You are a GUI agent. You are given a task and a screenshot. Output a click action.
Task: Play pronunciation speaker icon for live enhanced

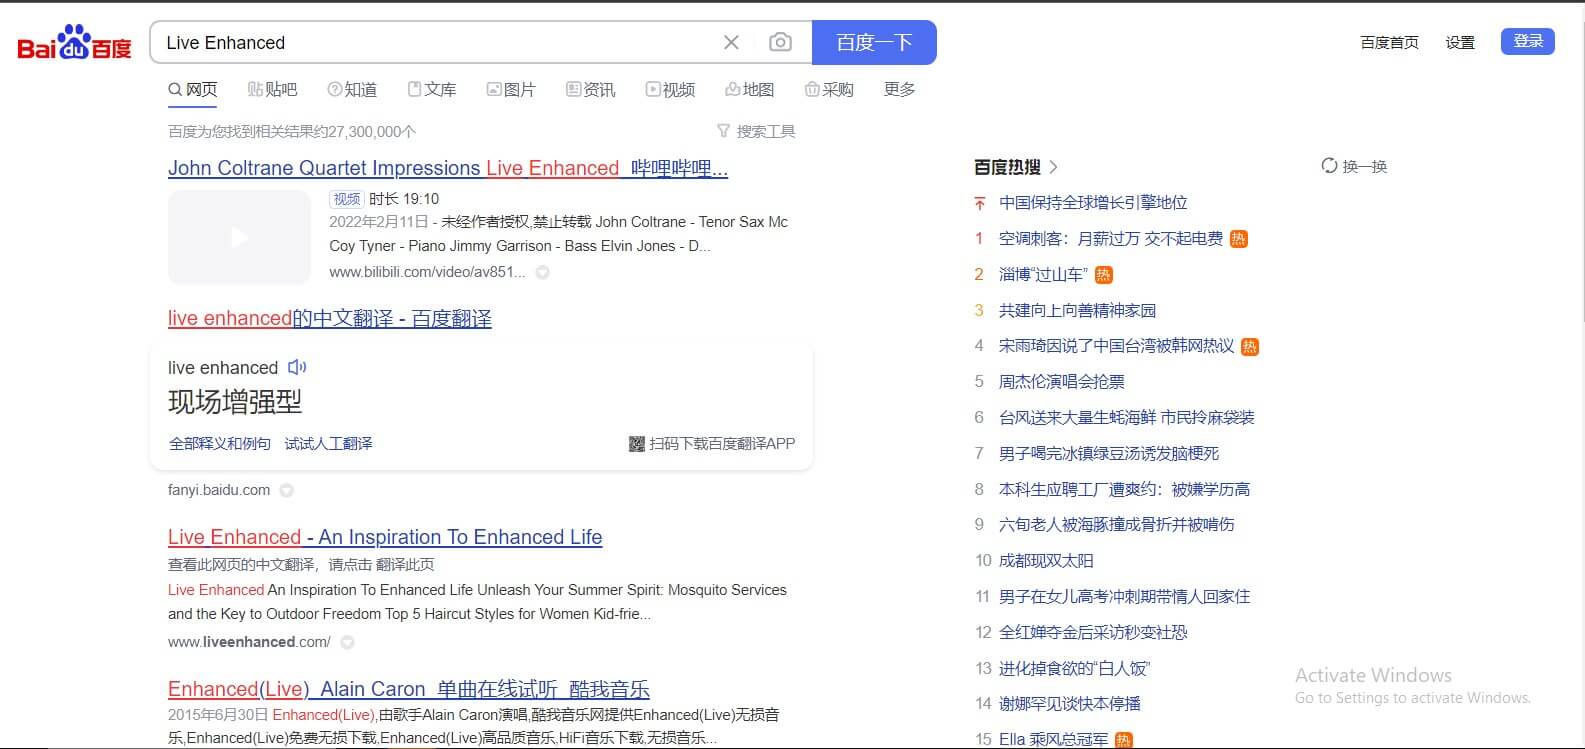[297, 367]
